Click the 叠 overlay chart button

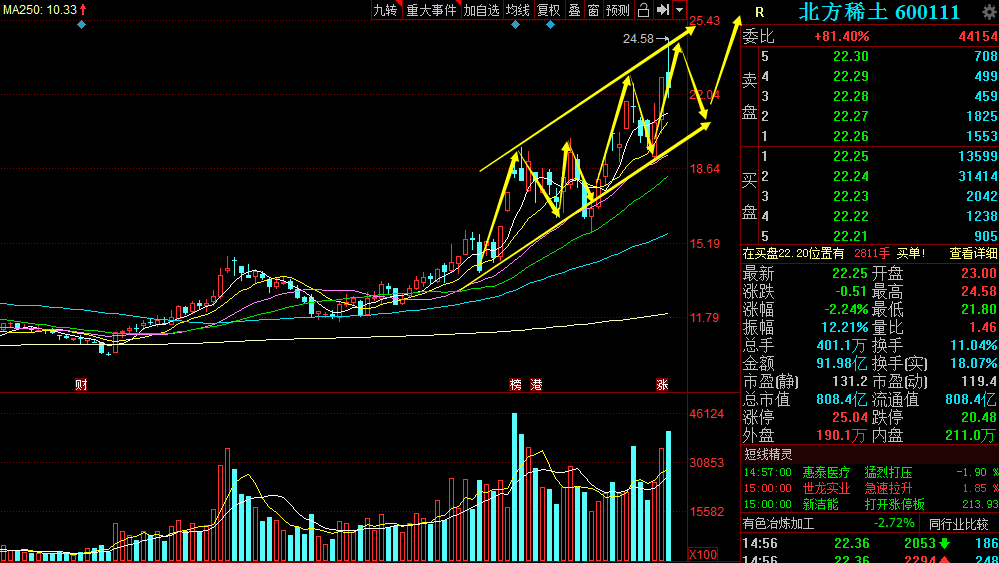(x=574, y=10)
